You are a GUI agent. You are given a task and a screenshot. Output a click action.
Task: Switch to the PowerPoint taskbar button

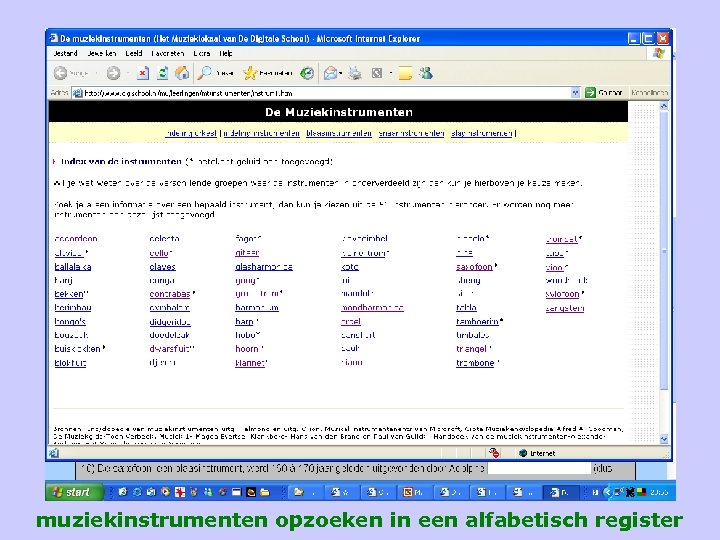413,492
